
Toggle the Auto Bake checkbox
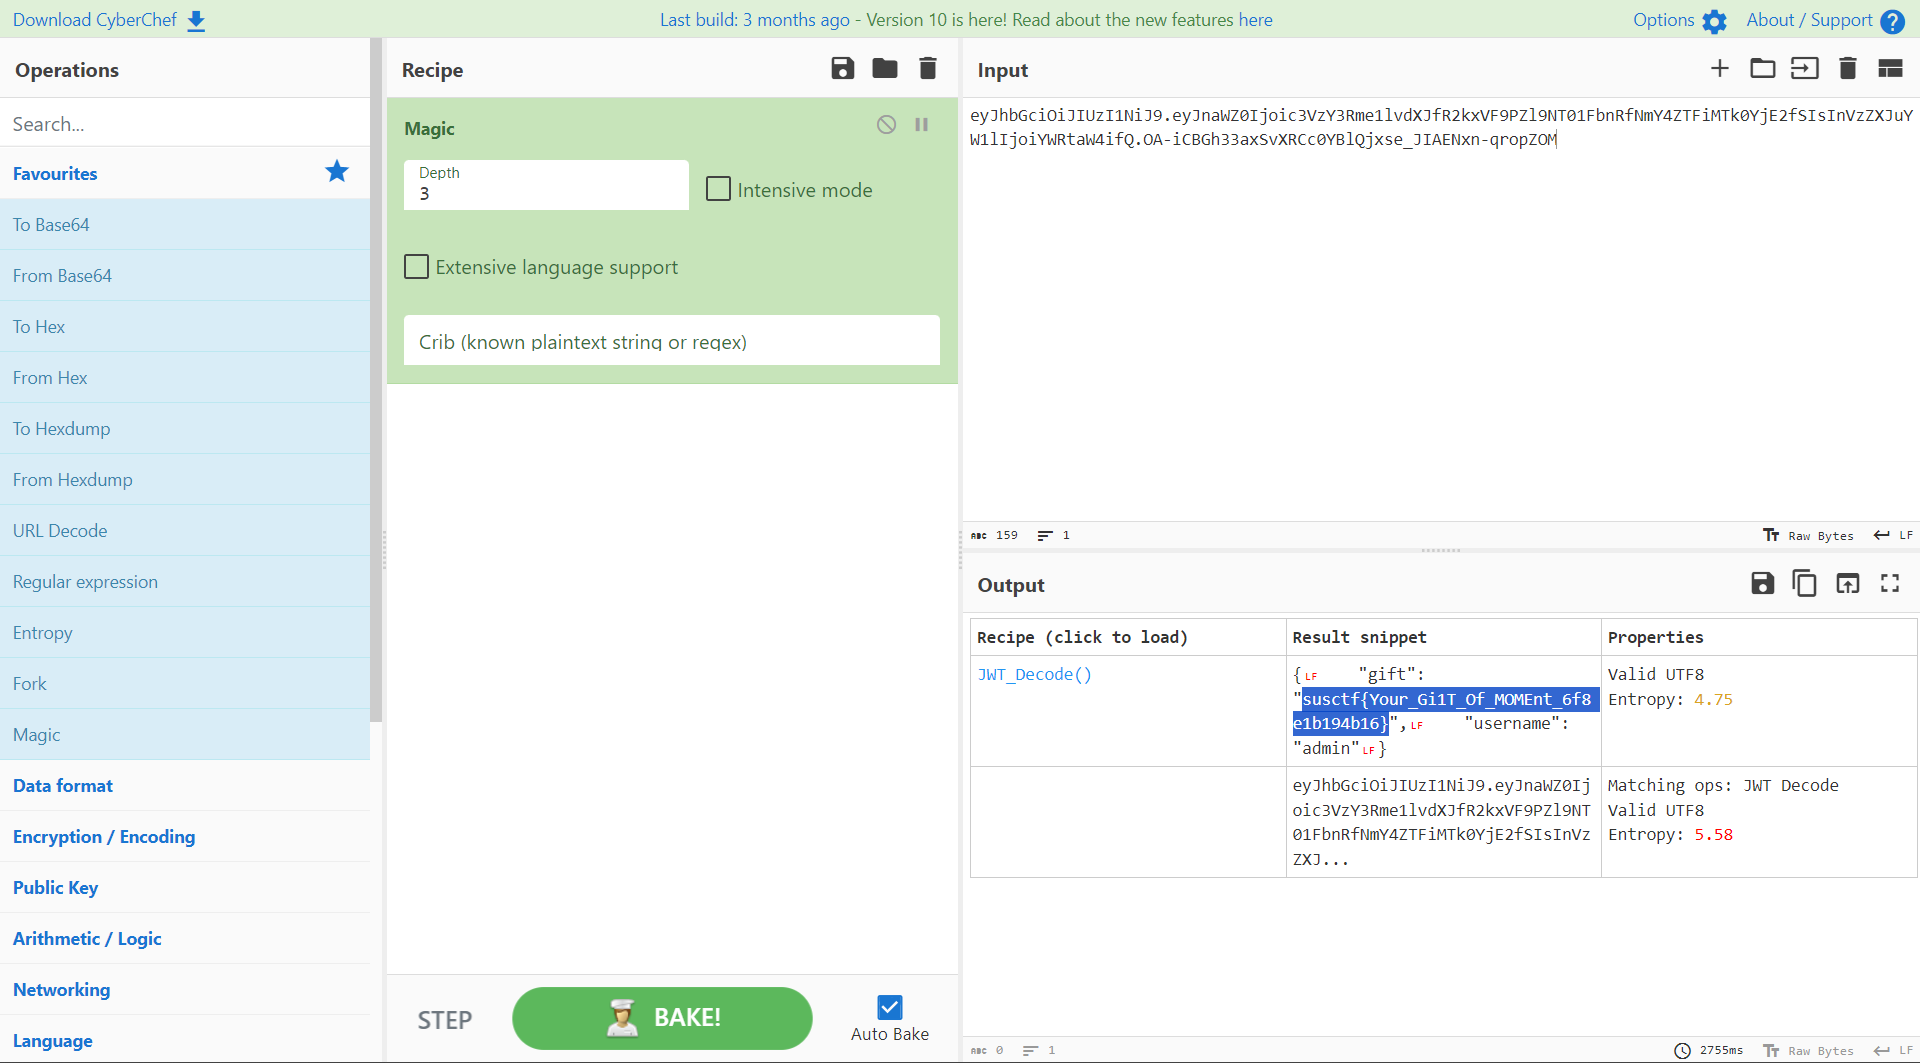(889, 1007)
